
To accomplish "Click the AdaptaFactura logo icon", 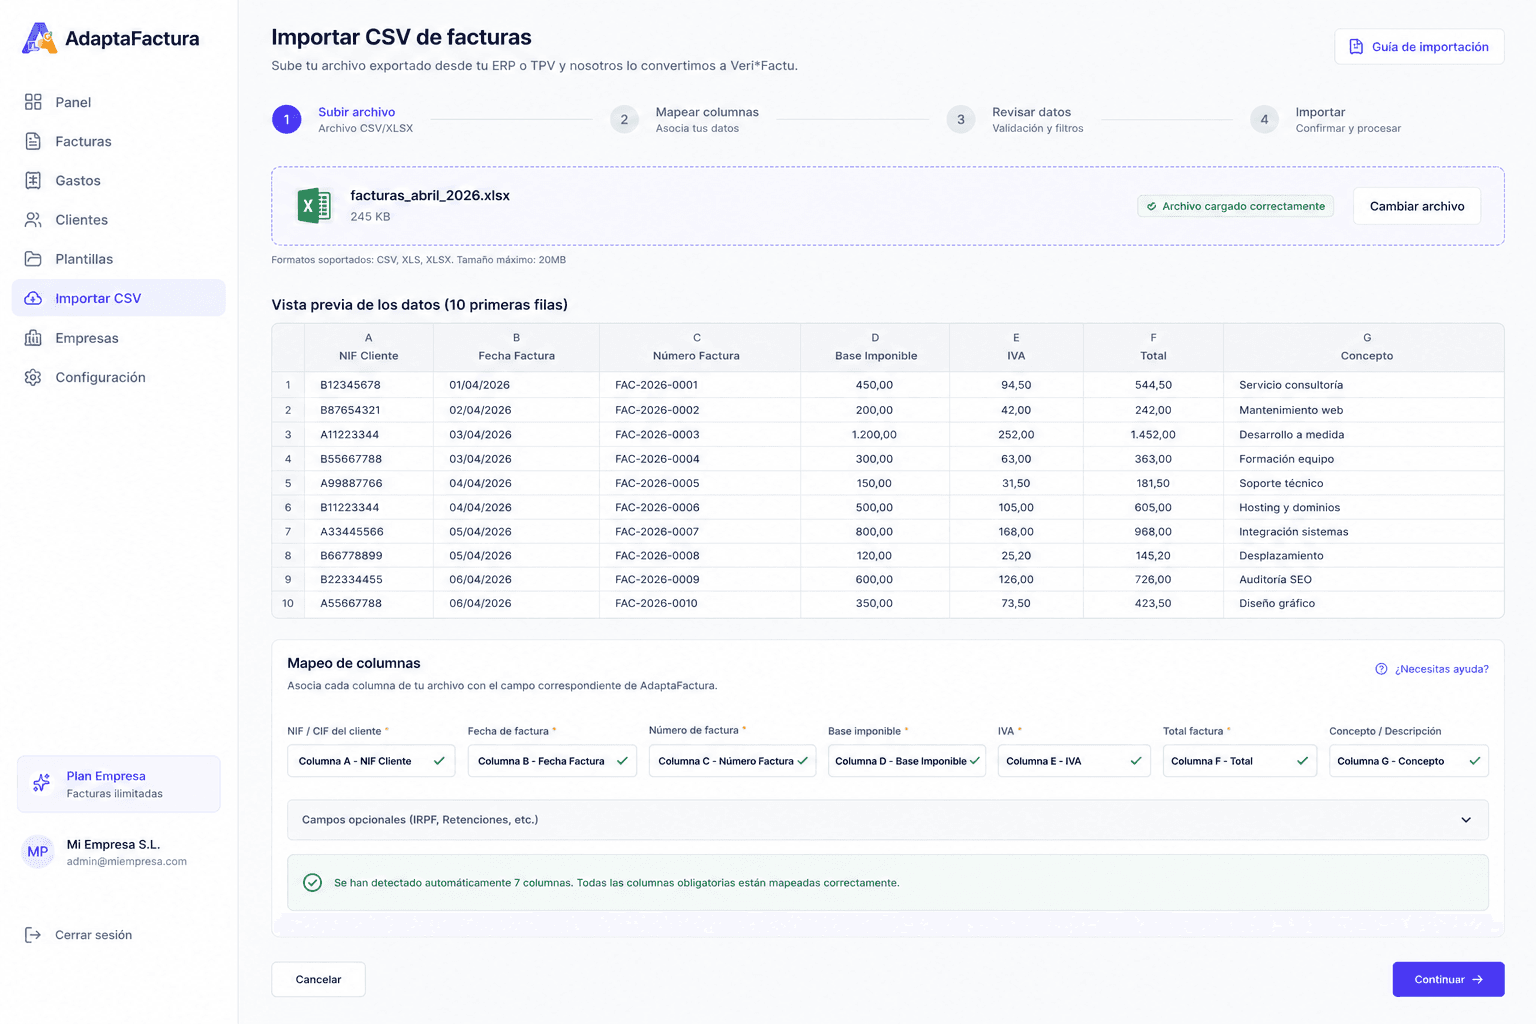I will pos(40,38).
